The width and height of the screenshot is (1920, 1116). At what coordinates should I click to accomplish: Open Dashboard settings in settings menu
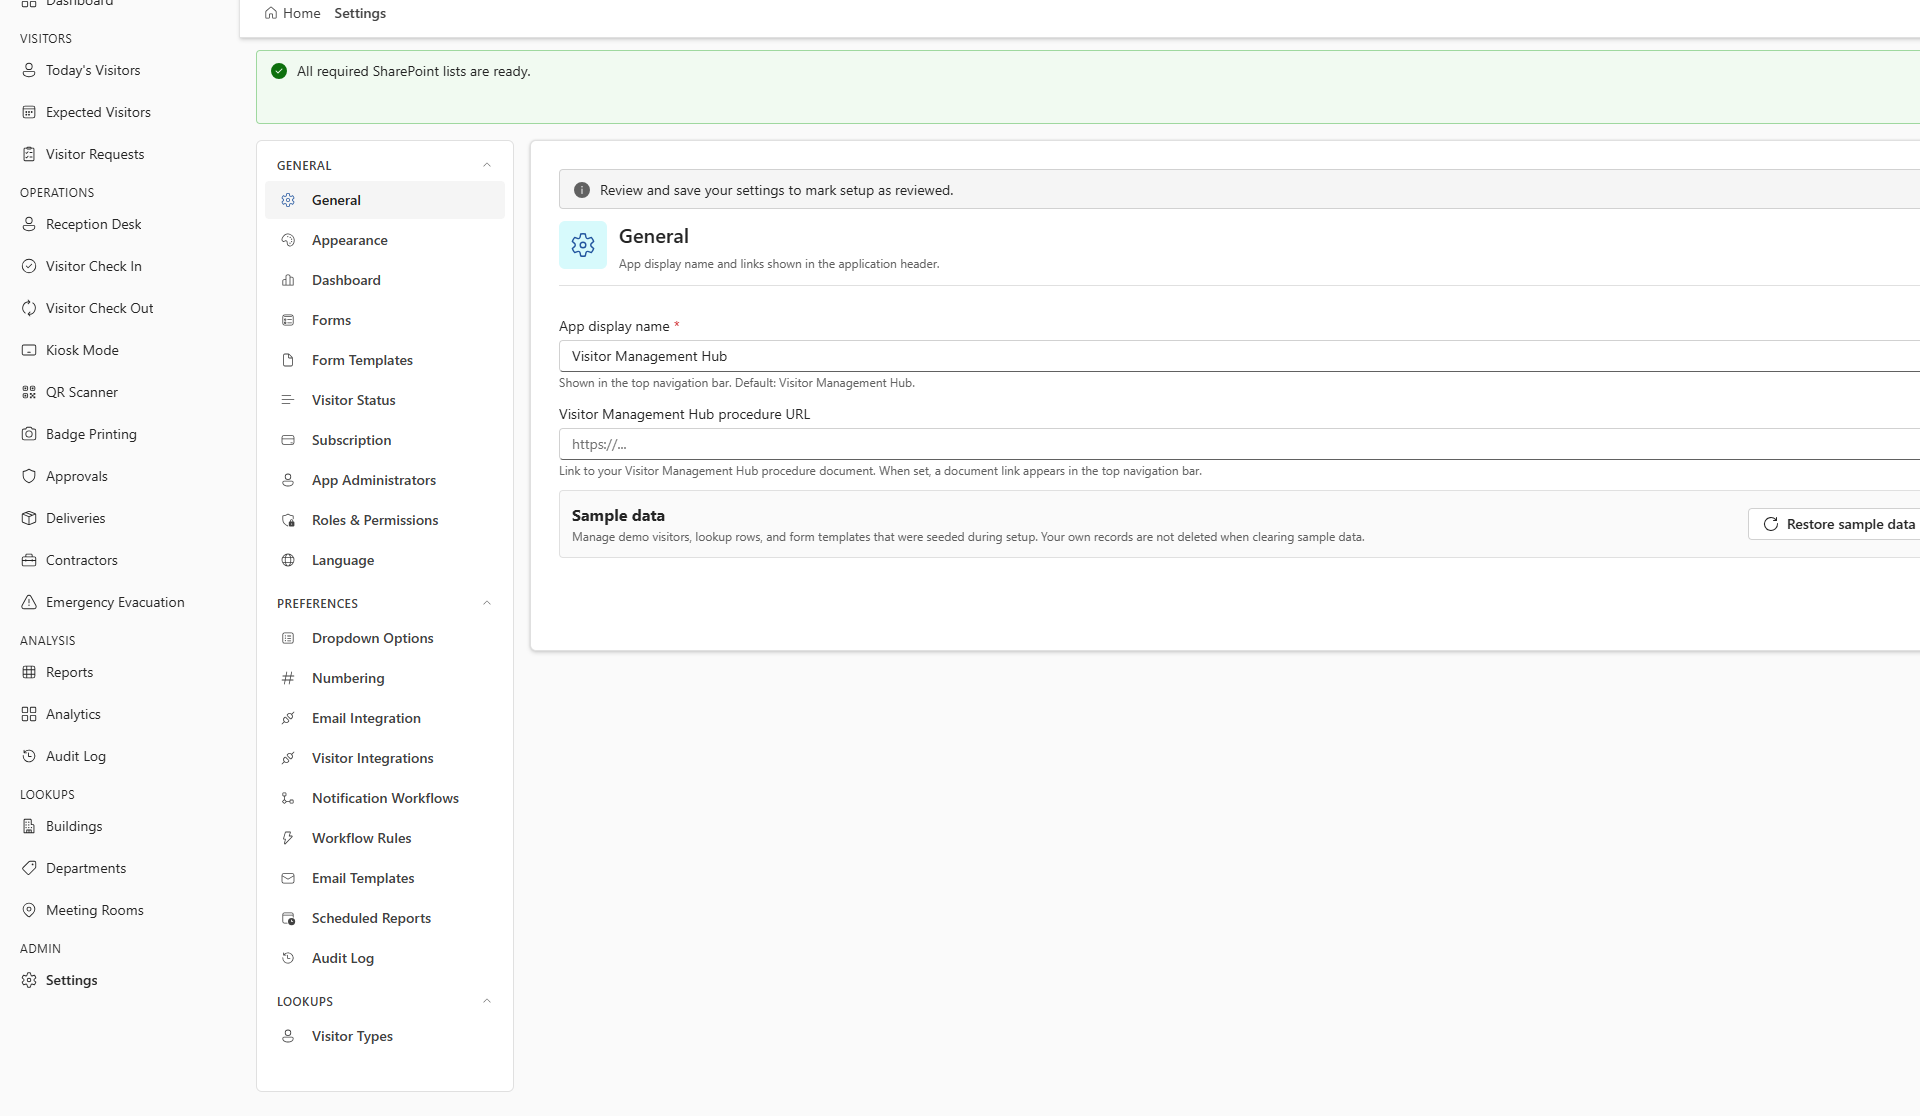click(385, 280)
